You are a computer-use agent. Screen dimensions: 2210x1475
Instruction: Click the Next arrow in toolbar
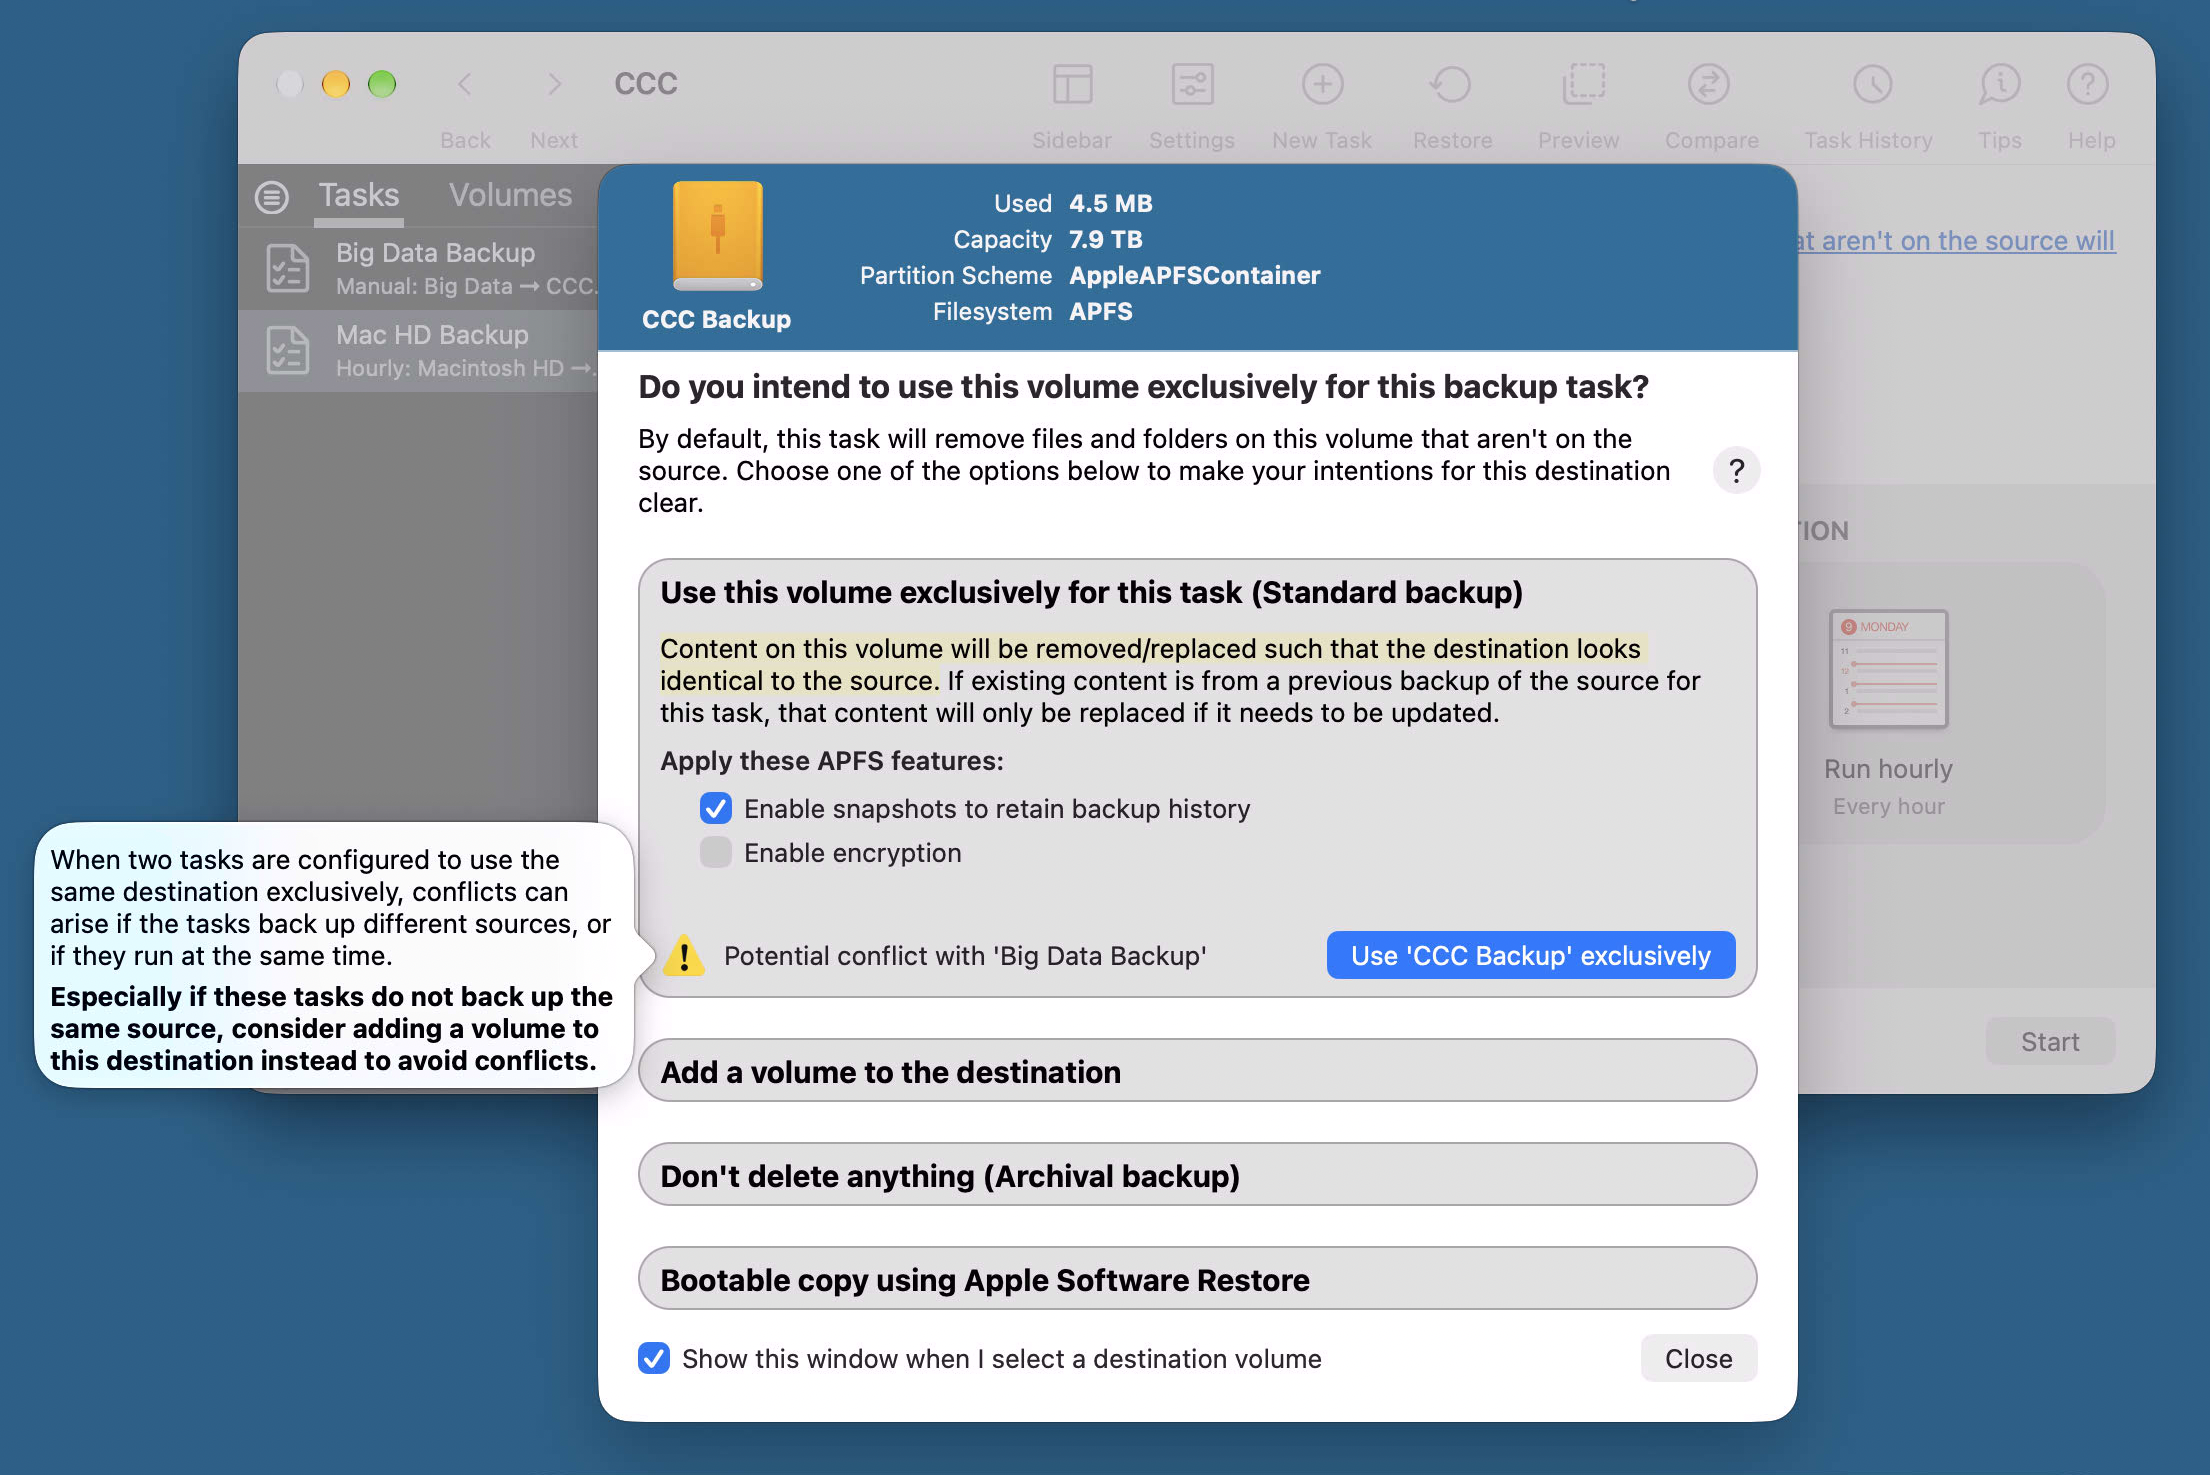click(554, 84)
